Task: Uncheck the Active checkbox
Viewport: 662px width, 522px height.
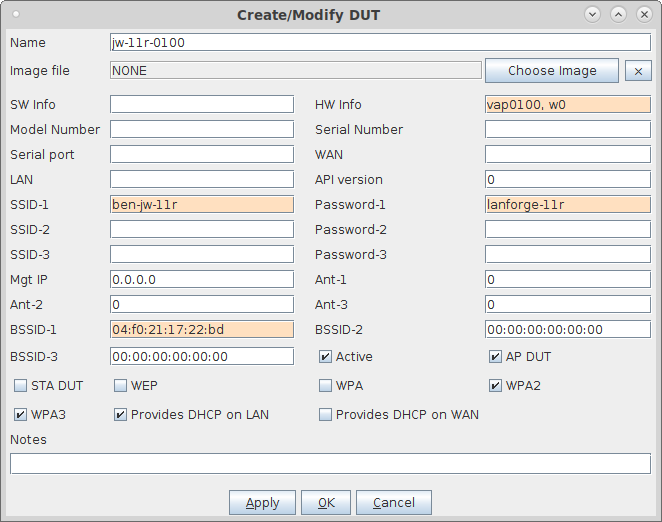Action: (x=326, y=356)
